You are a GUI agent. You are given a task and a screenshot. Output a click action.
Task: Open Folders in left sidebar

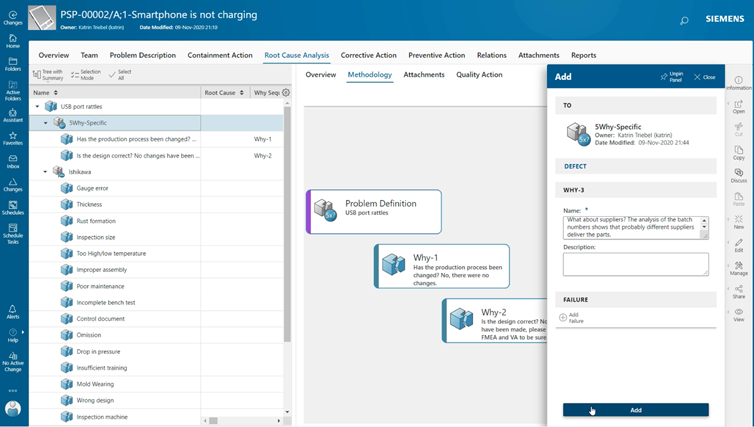[13, 64]
